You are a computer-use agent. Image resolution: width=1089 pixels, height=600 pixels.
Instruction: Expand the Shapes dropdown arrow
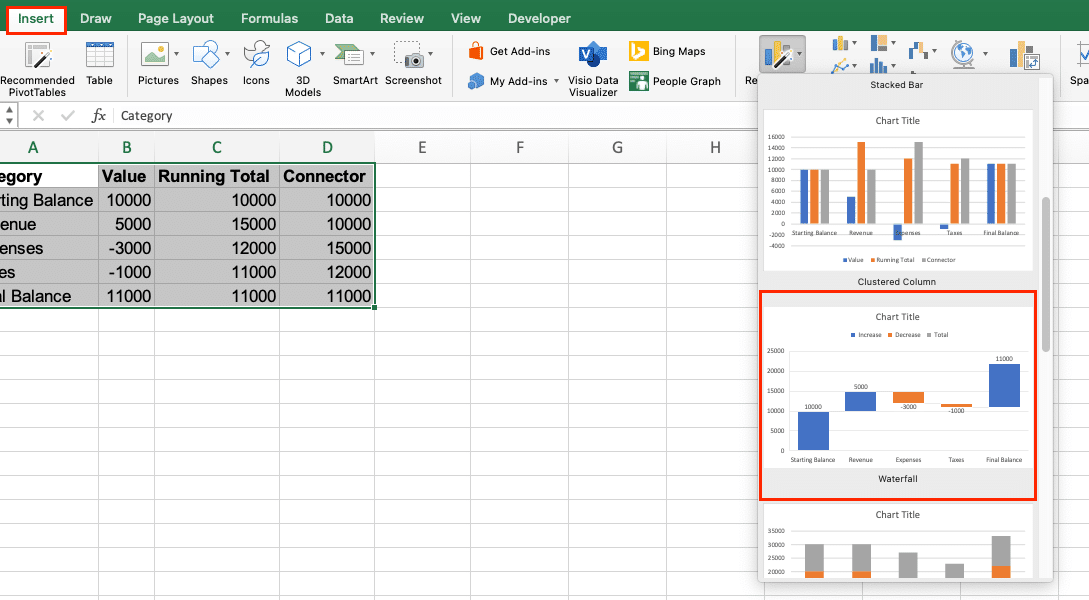pos(227,54)
